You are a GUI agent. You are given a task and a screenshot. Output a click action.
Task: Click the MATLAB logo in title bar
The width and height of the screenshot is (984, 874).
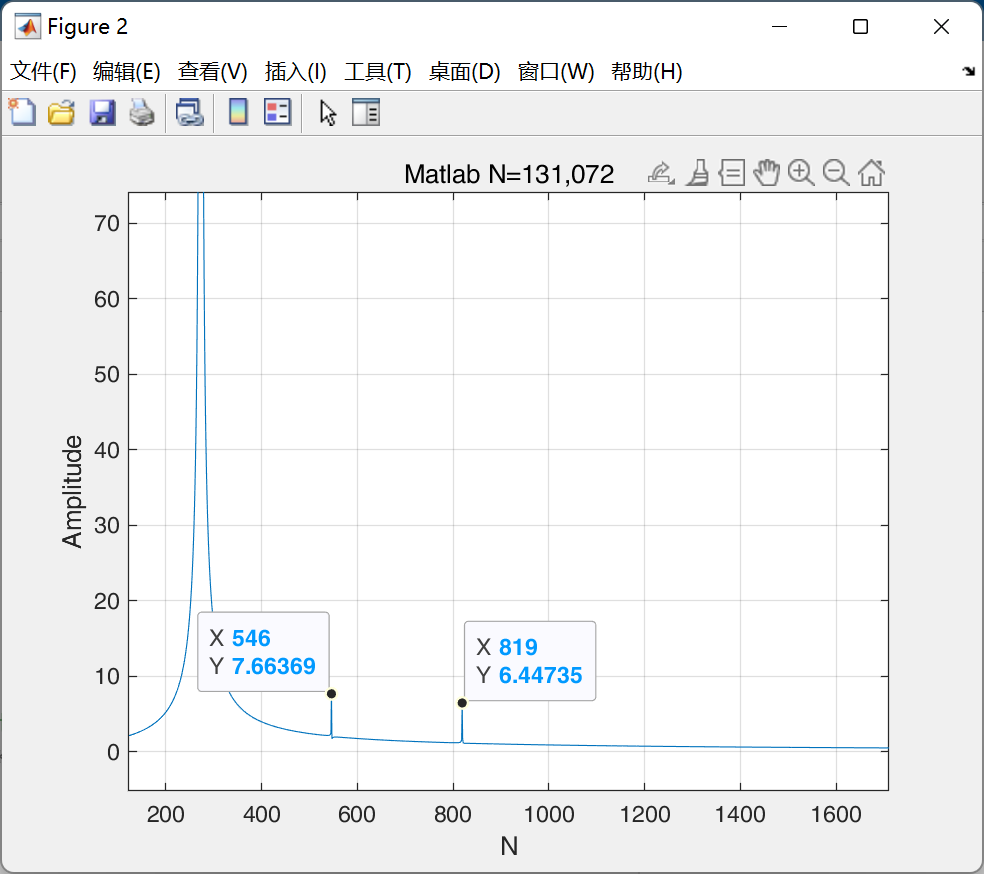click(28, 26)
